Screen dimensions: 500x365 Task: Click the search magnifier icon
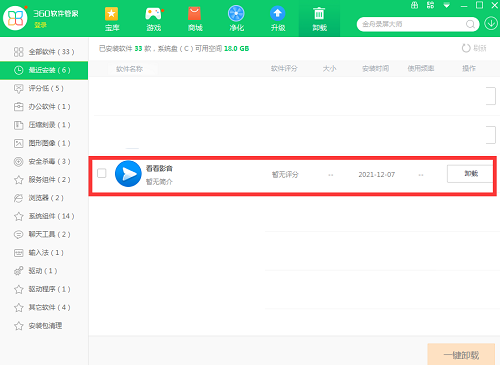click(470, 24)
